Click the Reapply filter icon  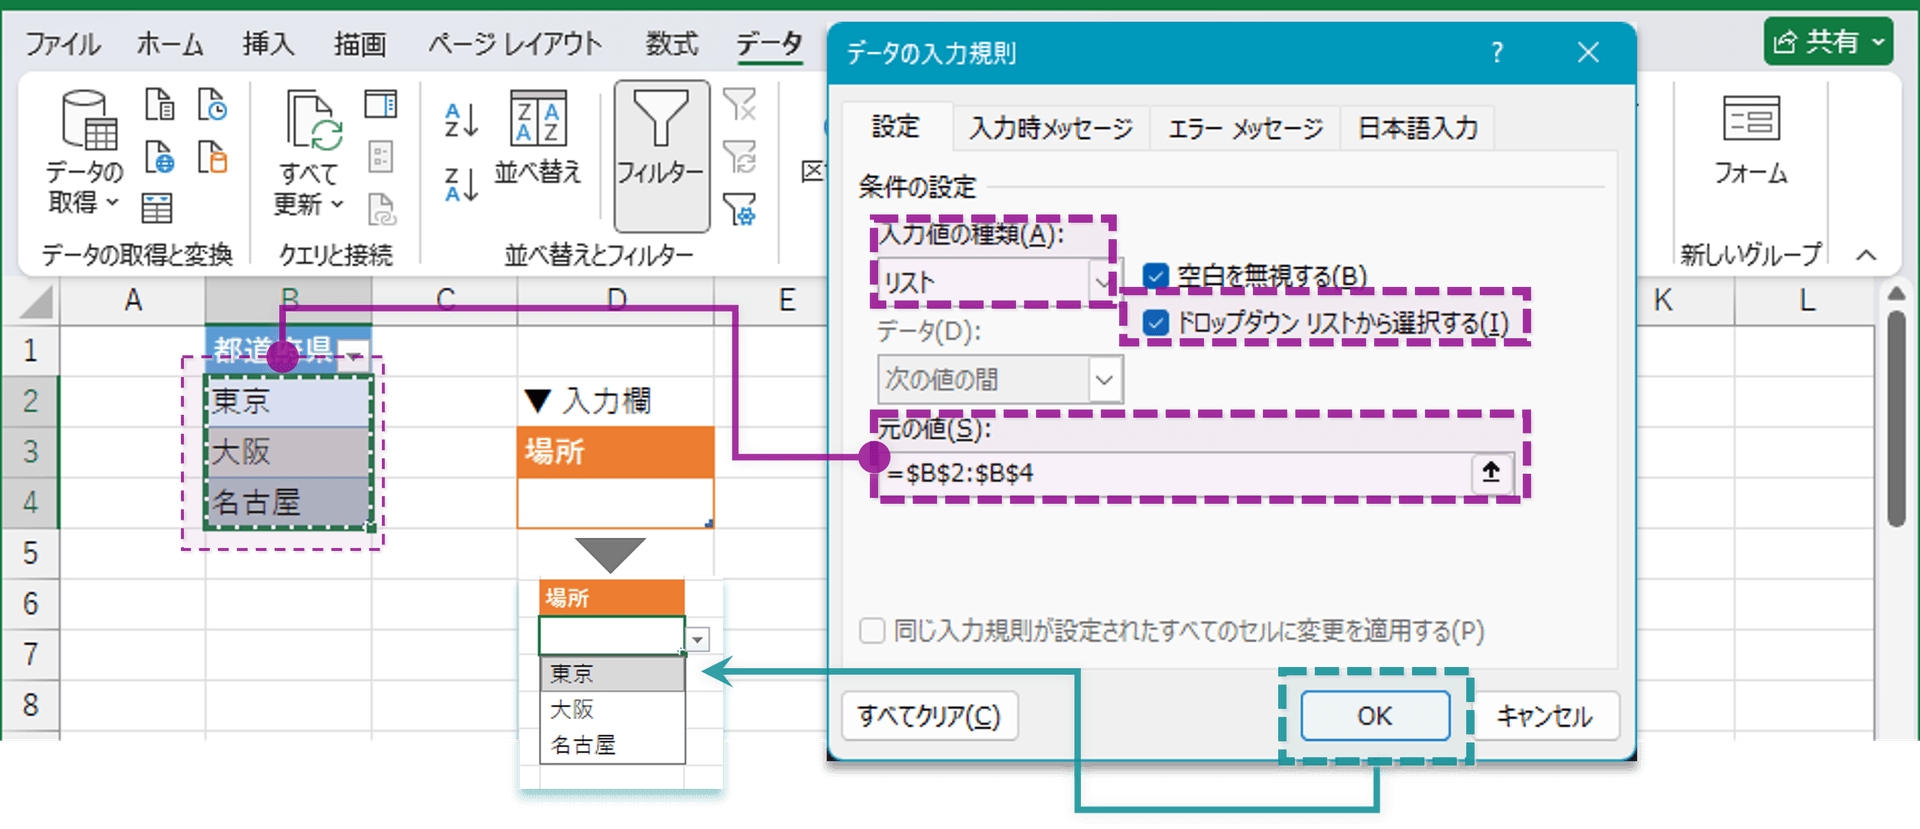coord(740,157)
